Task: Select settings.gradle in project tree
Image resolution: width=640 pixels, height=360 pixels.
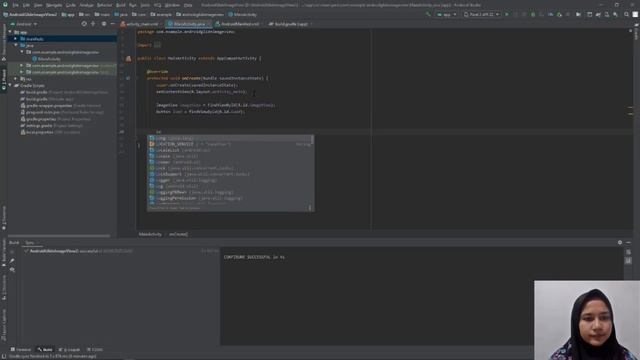Action: point(51,126)
